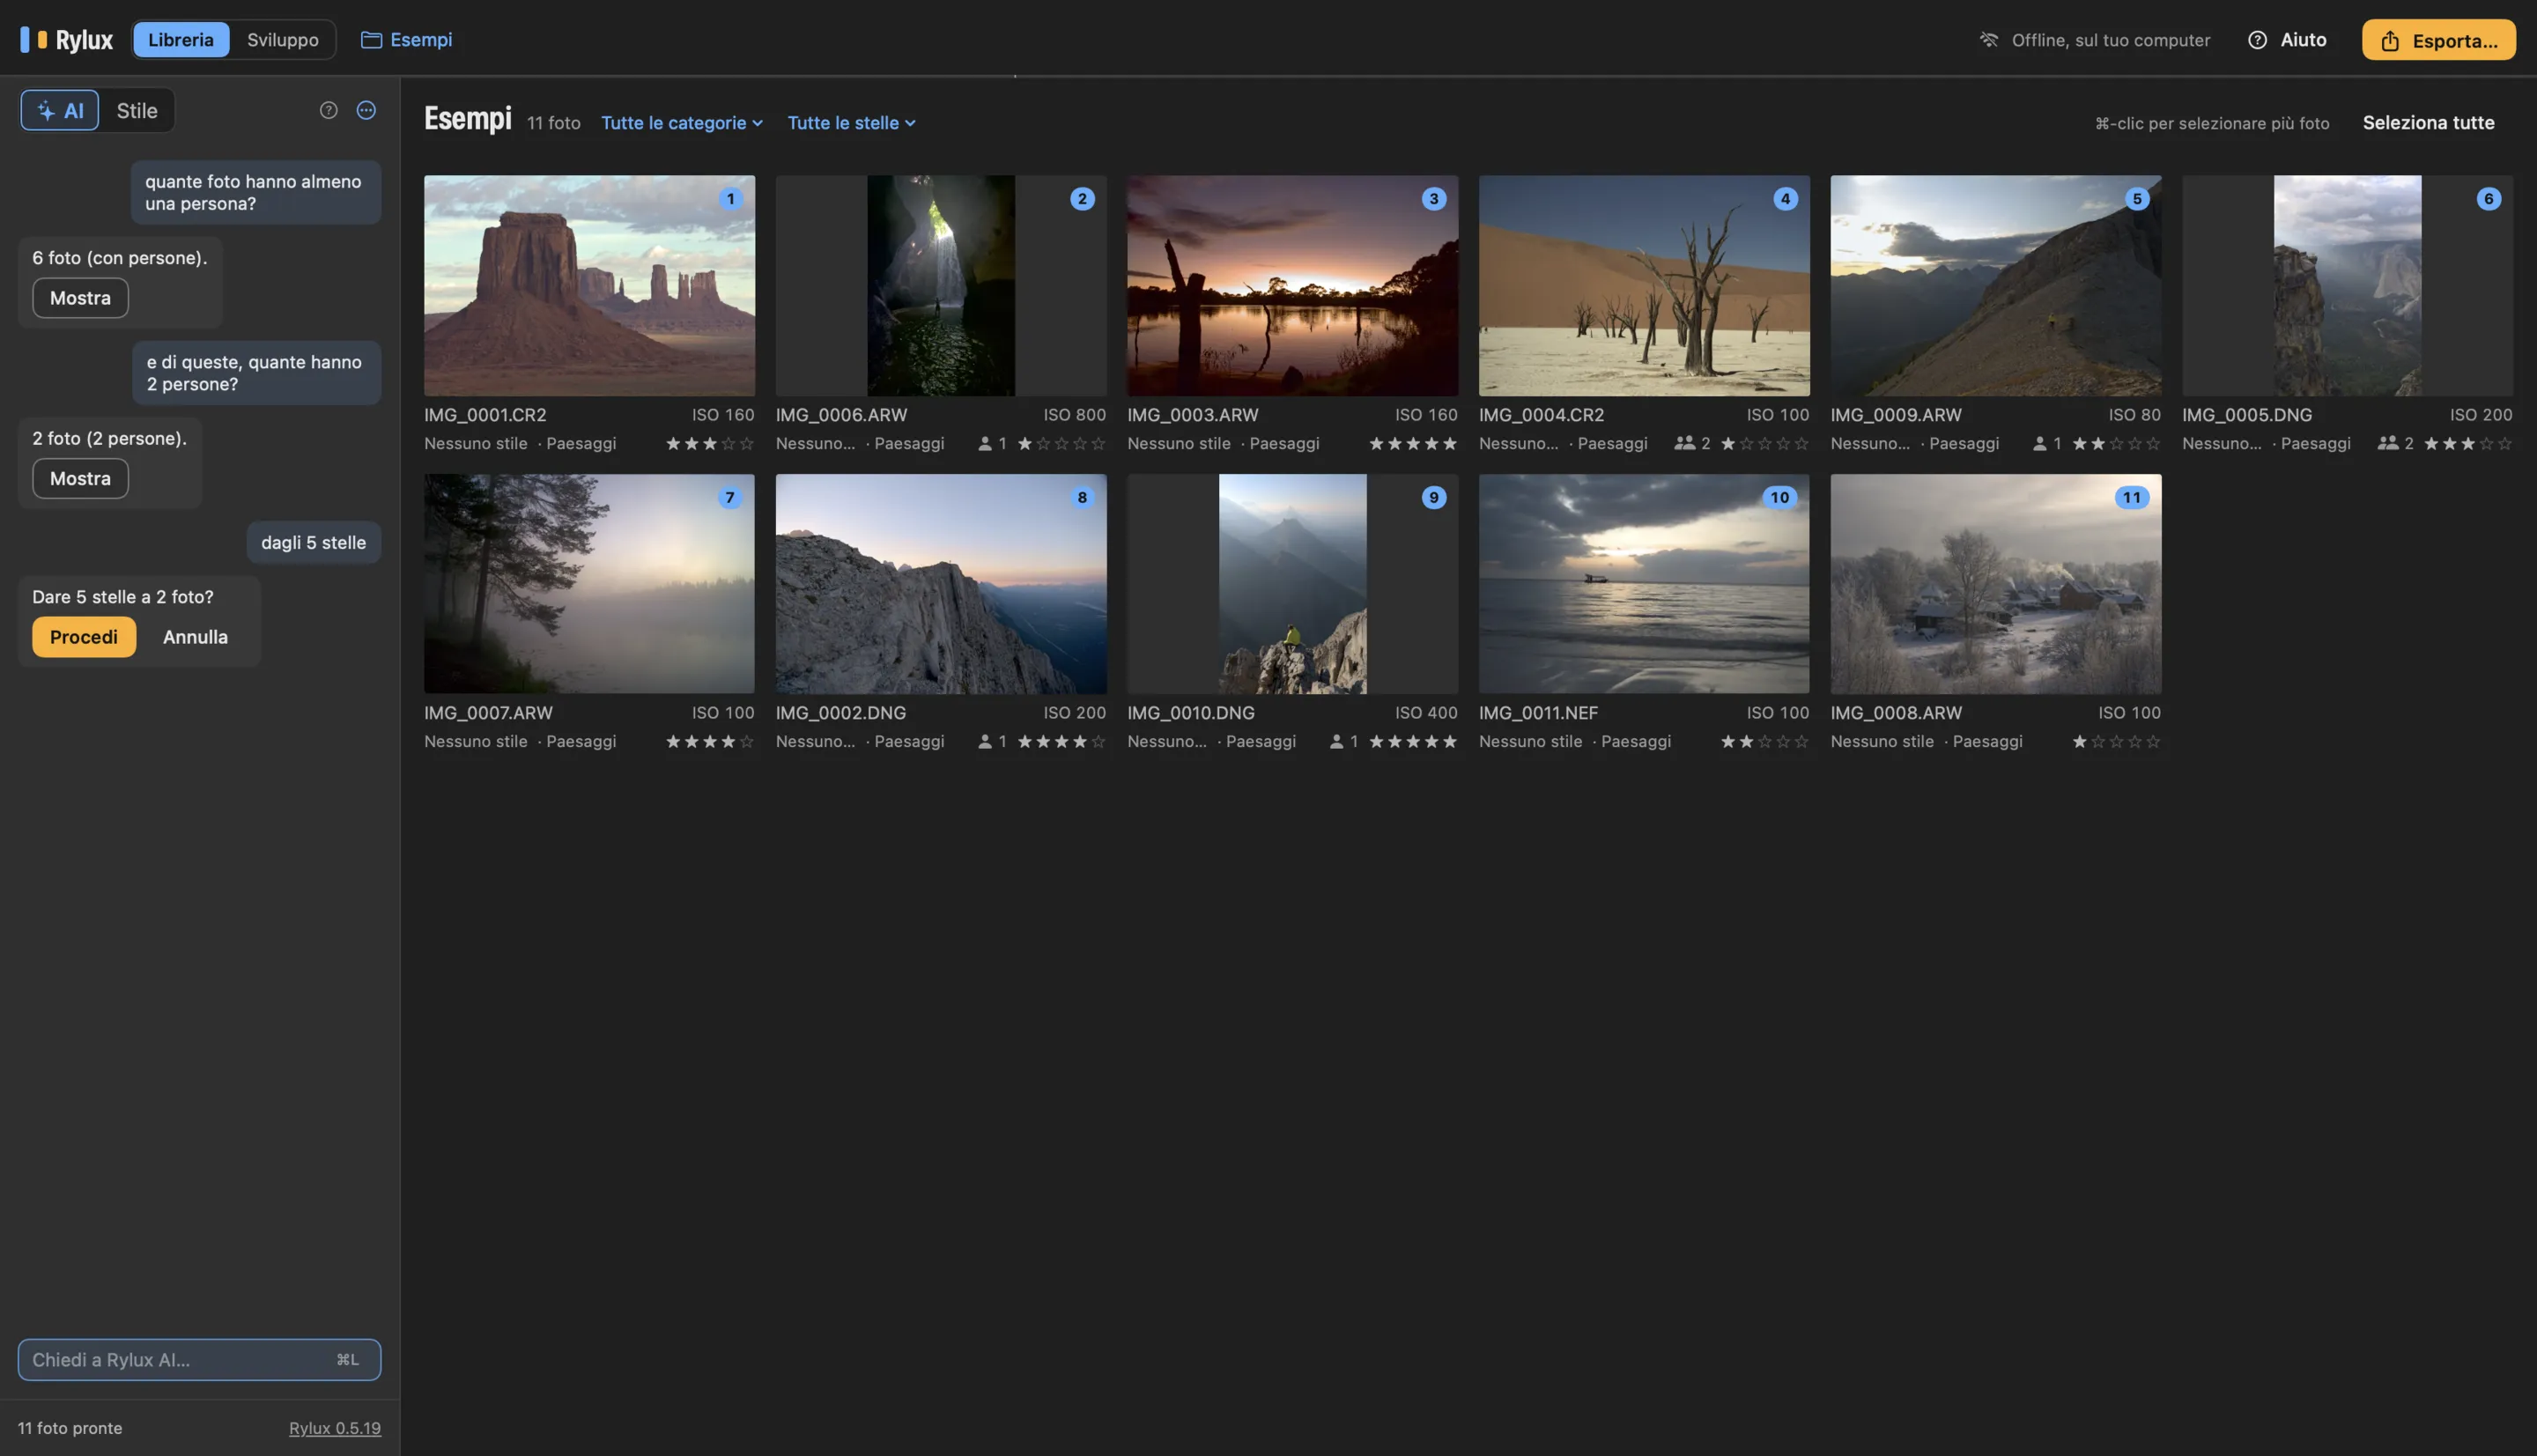This screenshot has height=1456, width=2537.
Task: Switch to Libreria tab
Action: (x=181, y=40)
